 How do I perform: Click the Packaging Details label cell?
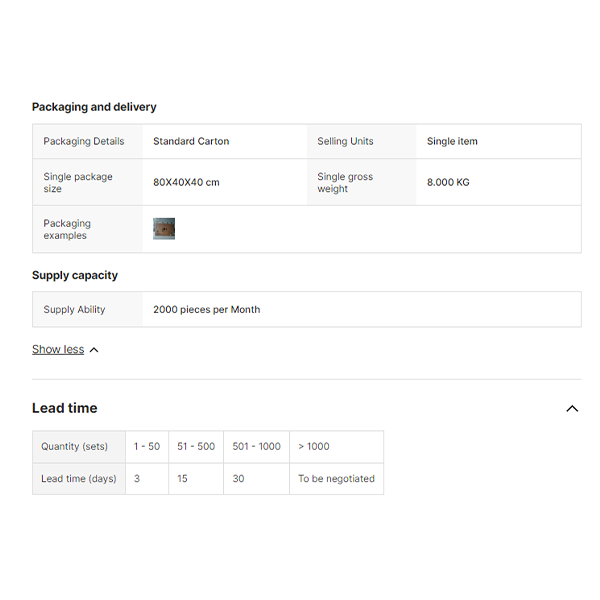point(84,141)
